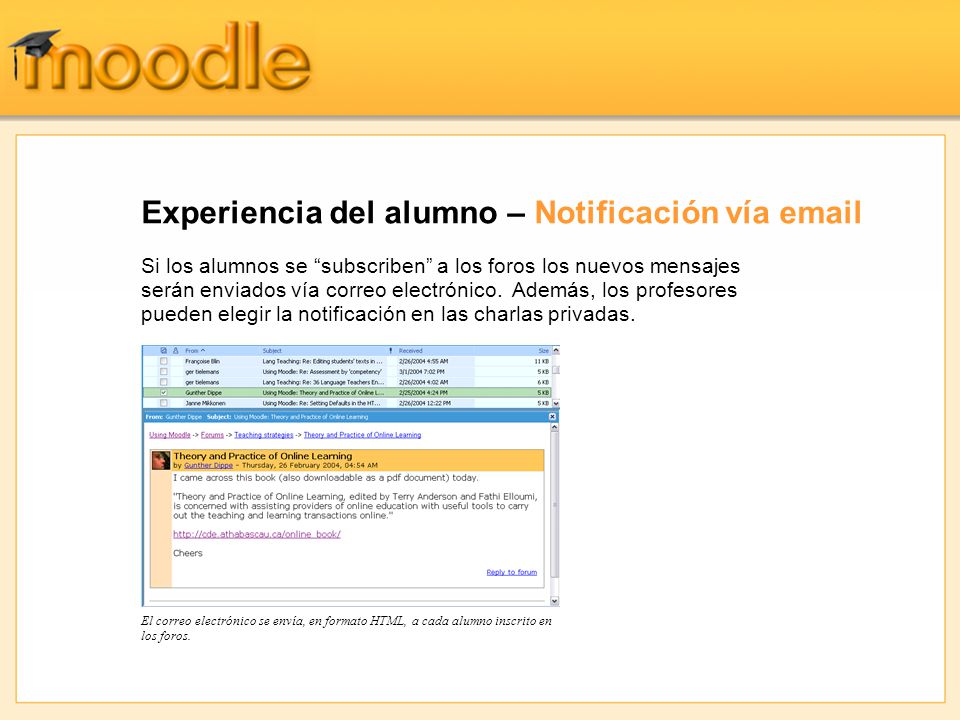Tick the checkbox for ger tielemans 'Assessment' message
Screen dimensions: 960x720
pyautogui.click(x=163, y=372)
